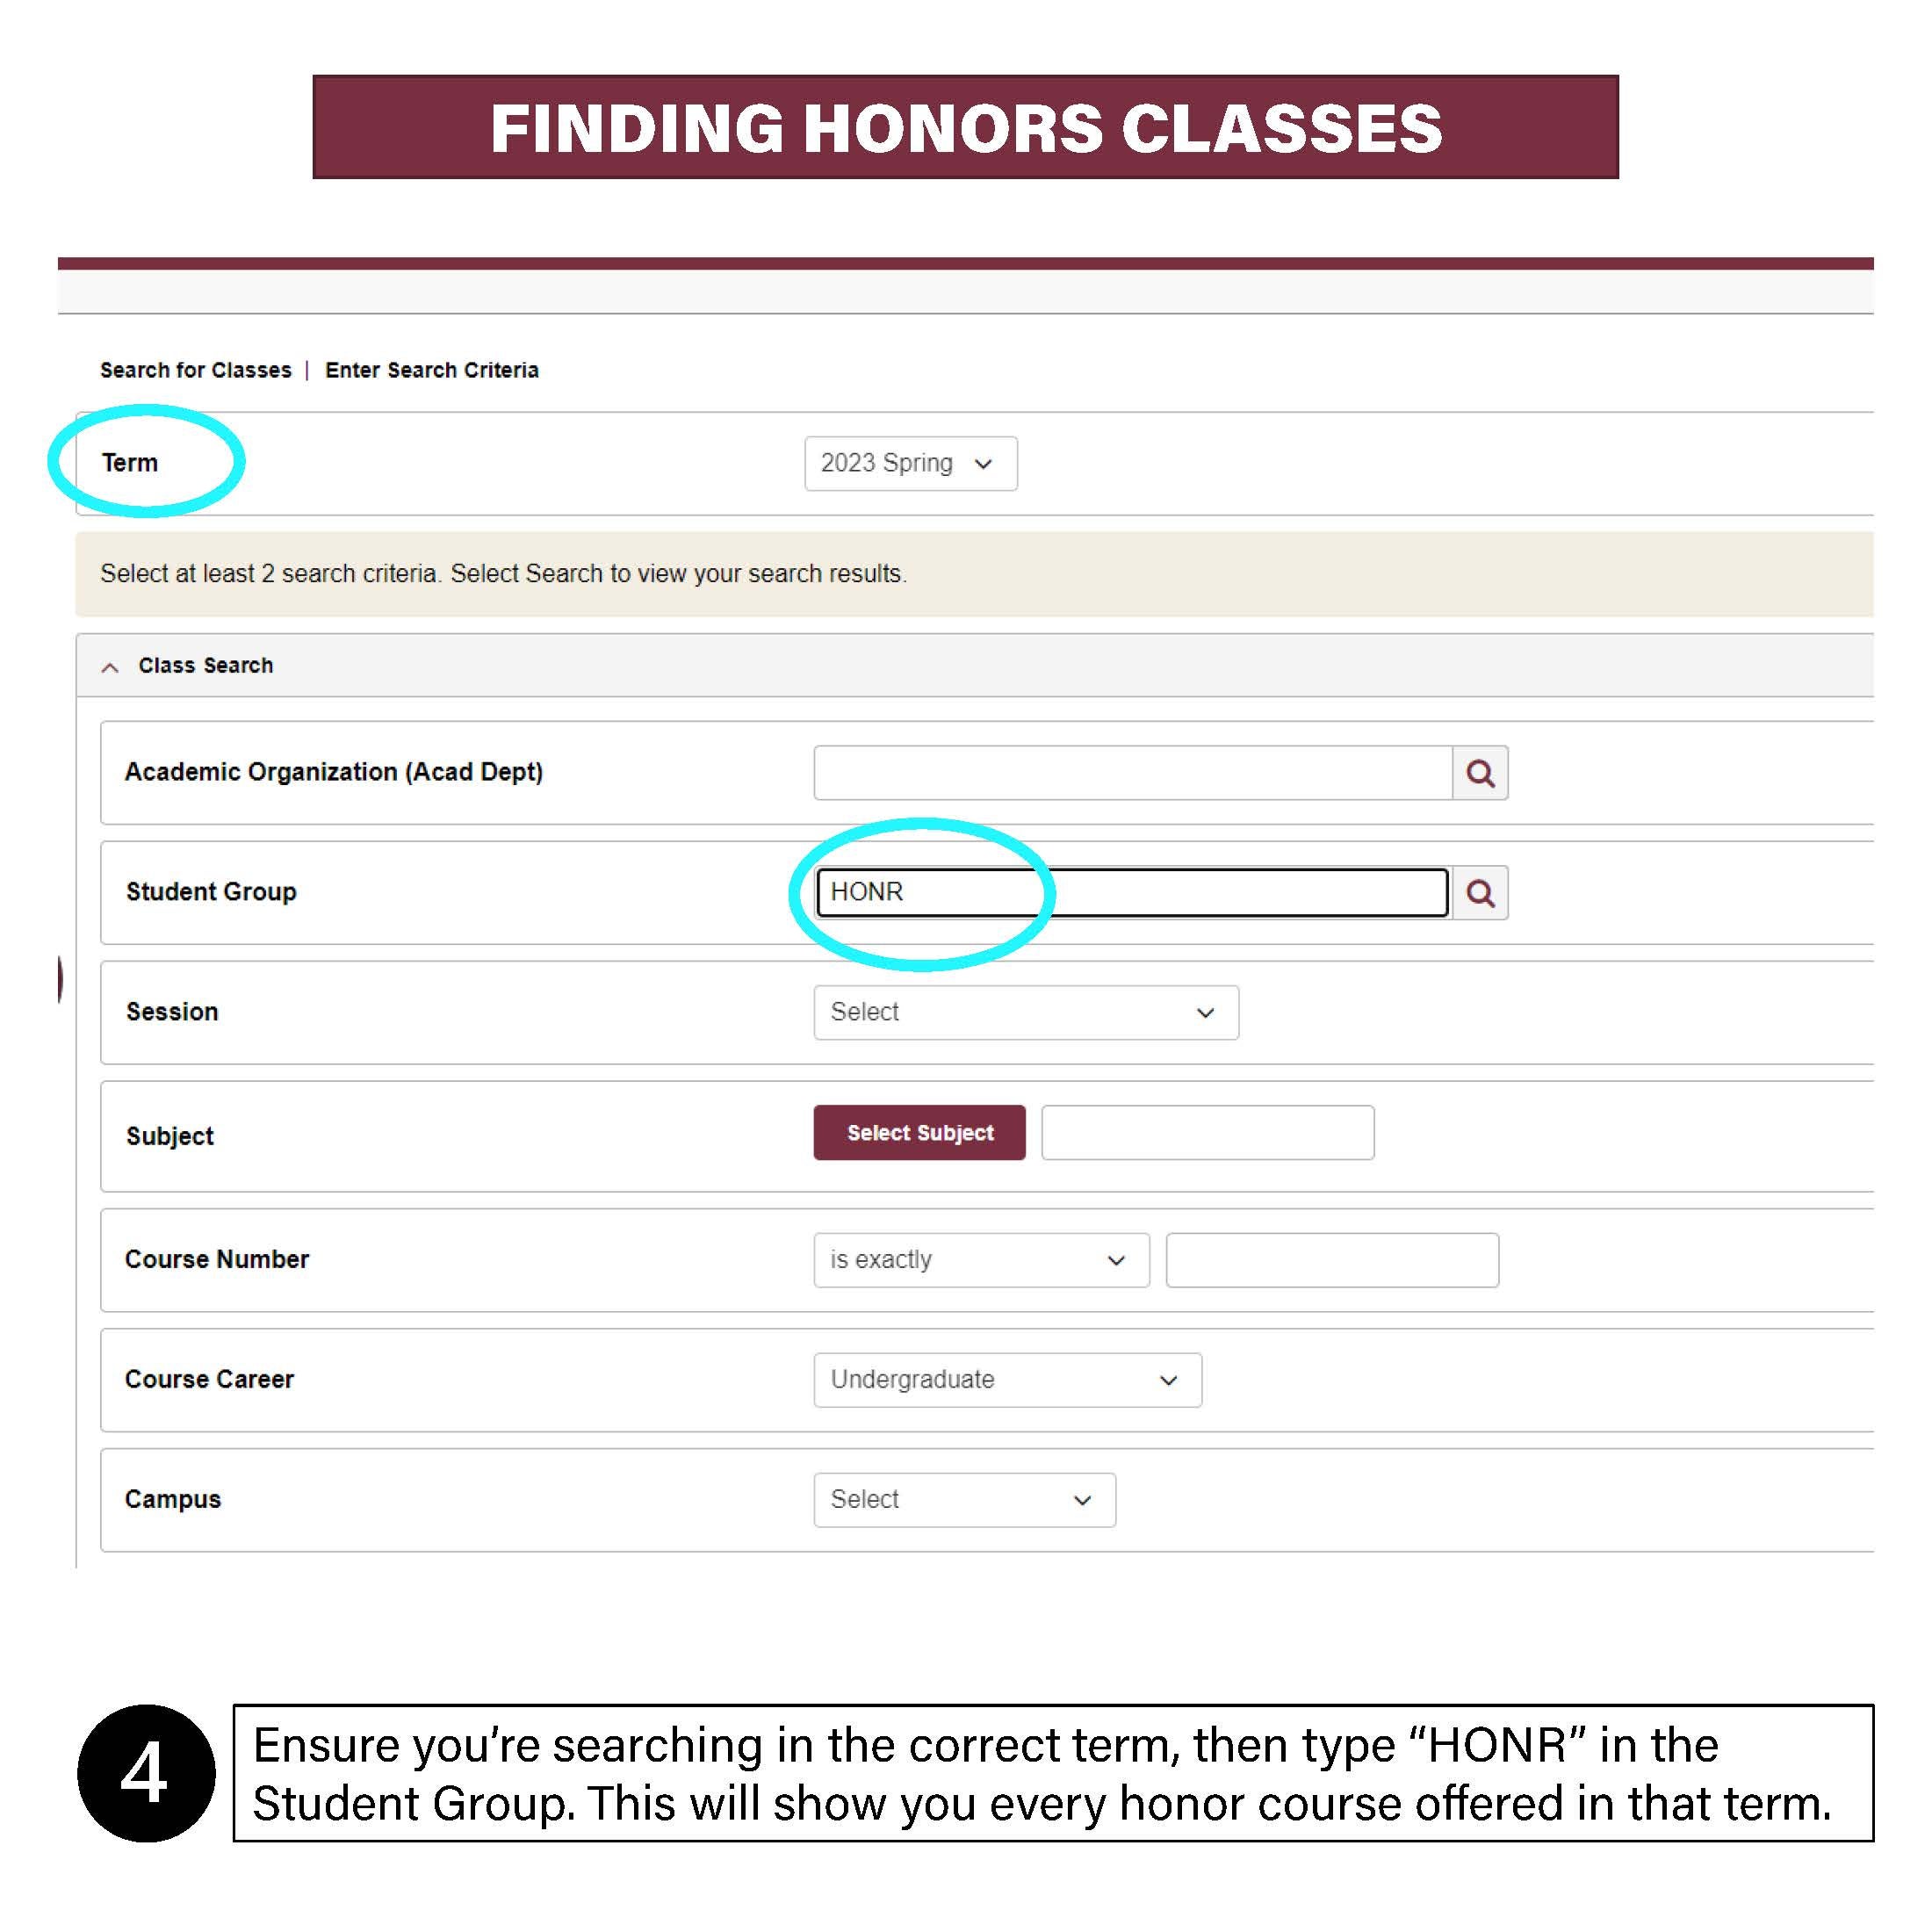Click the Search for Classes breadcrumb

coord(195,370)
